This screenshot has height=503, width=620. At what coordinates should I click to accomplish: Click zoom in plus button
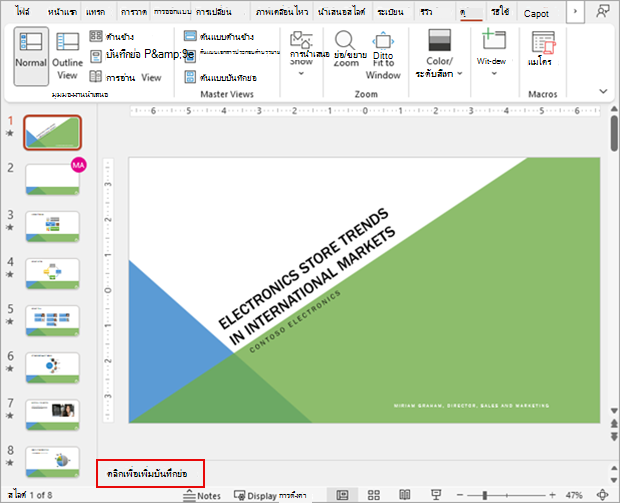(552, 495)
